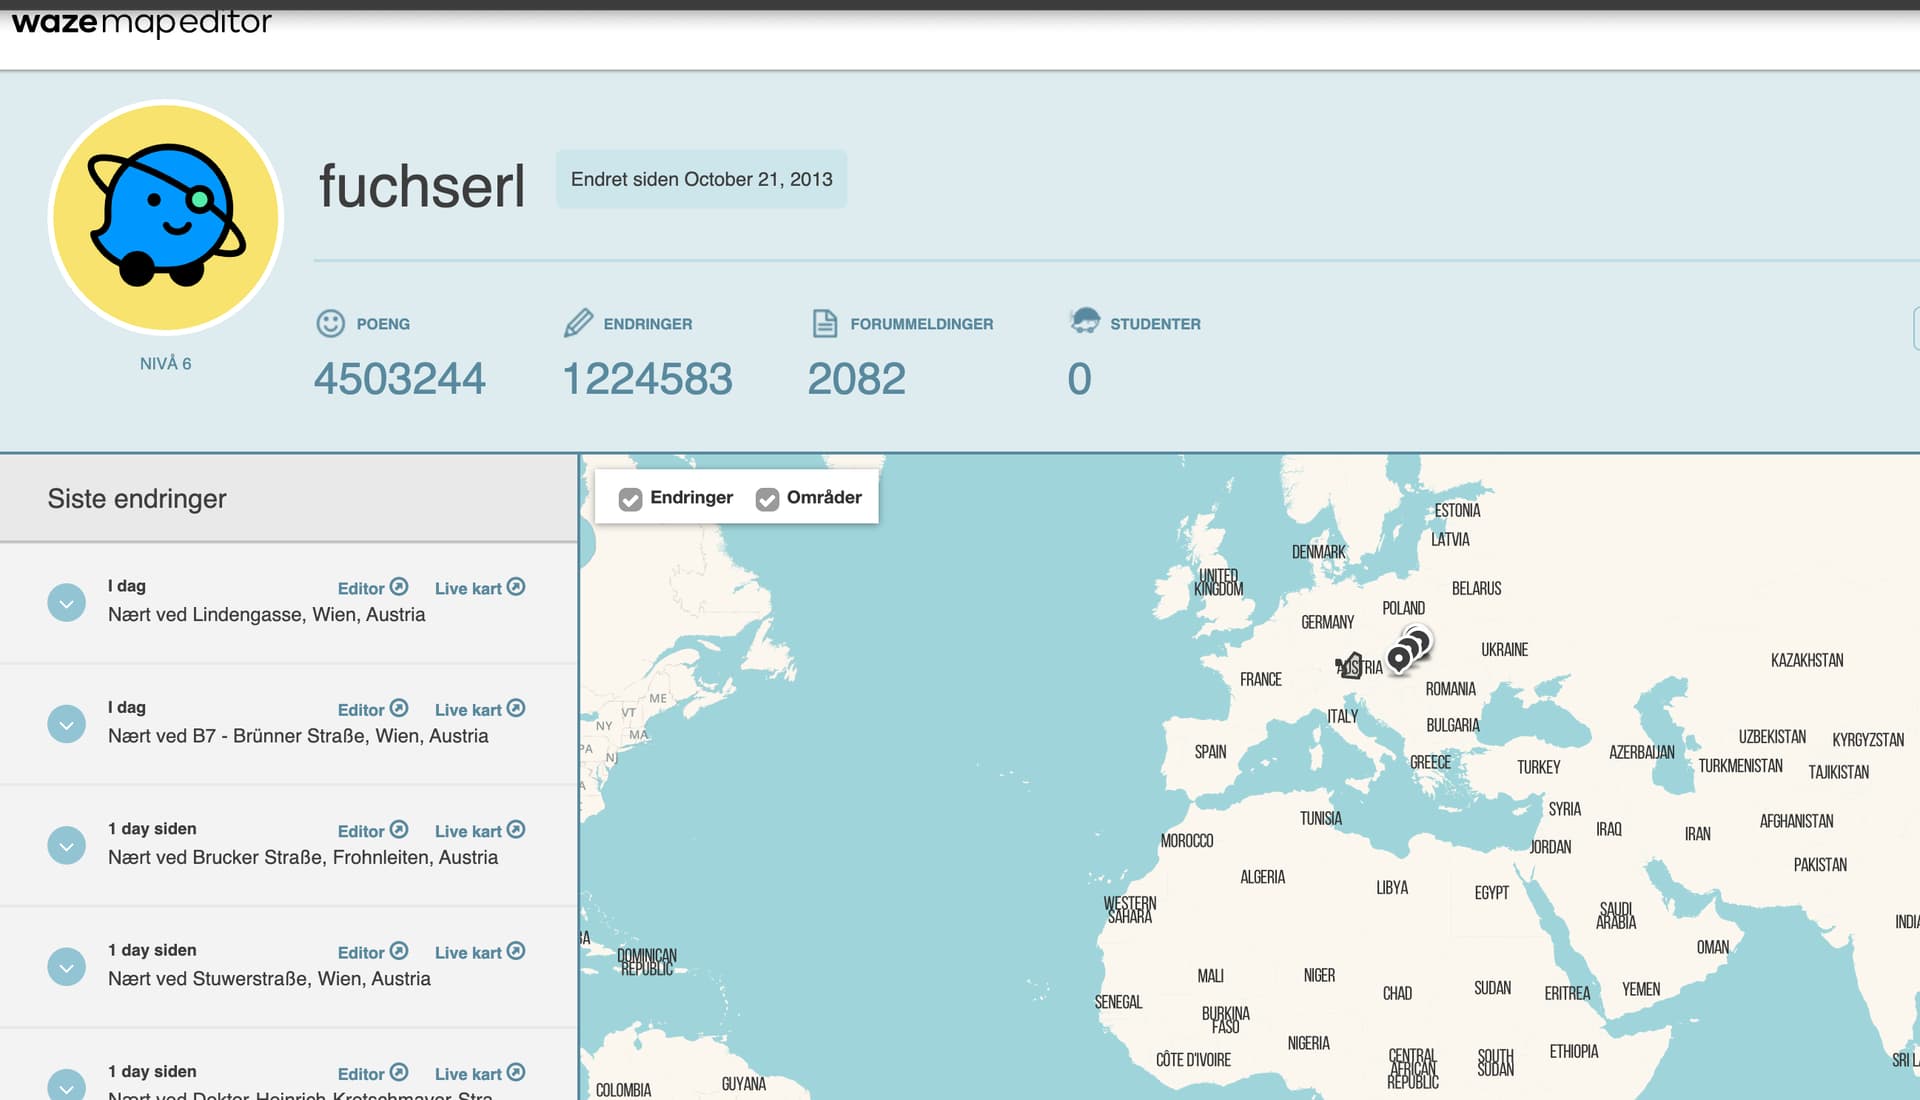Viewport: 1920px width, 1100px height.
Task: Toggle the Områder map checkbox
Action: coord(767,498)
